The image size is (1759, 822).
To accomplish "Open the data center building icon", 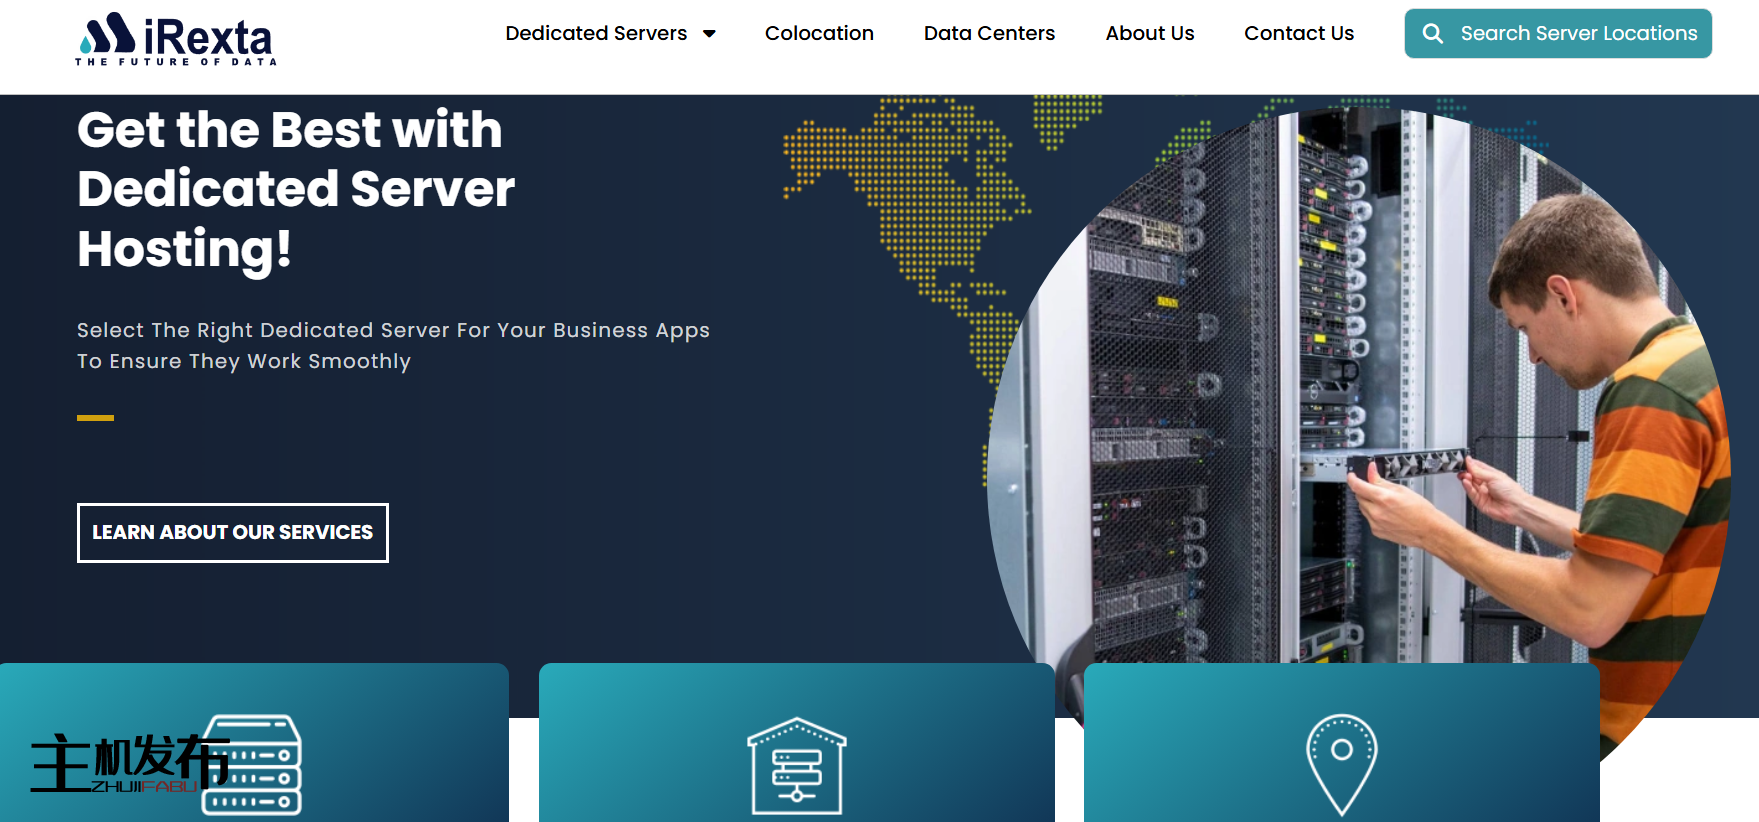I will [x=796, y=765].
